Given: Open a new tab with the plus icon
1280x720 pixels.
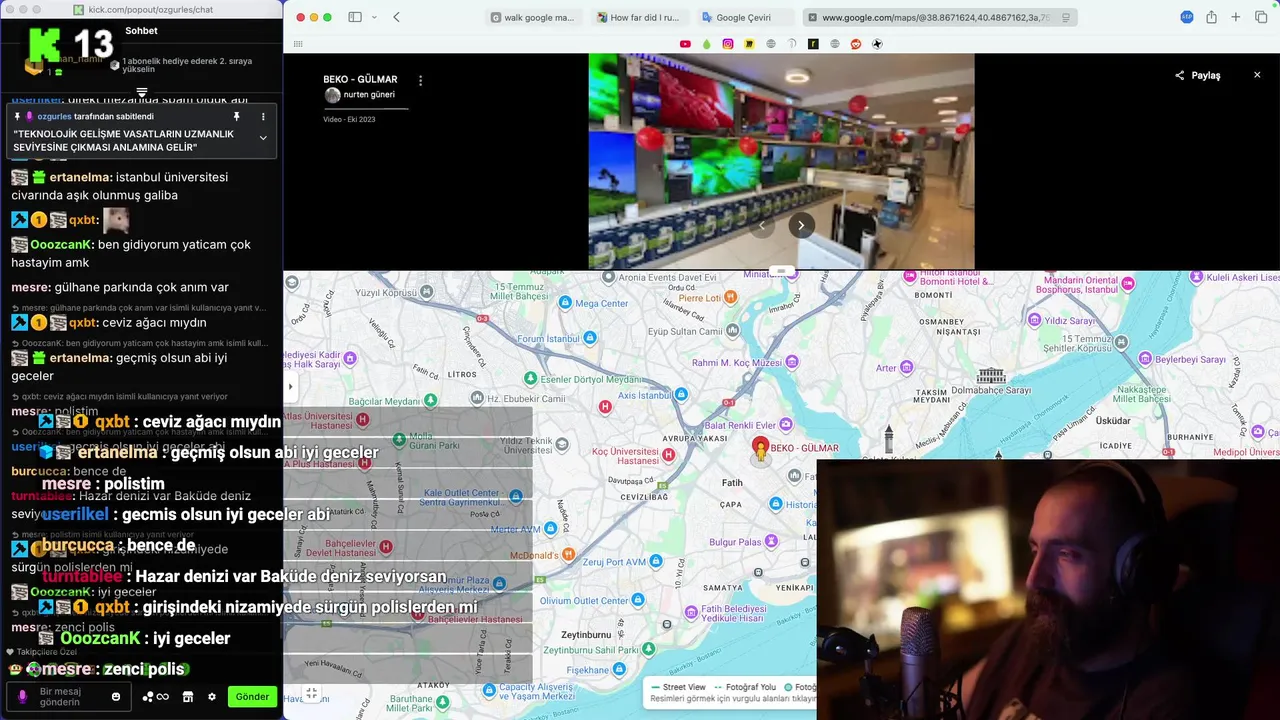Looking at the screenshot, I should [1236, 17].
